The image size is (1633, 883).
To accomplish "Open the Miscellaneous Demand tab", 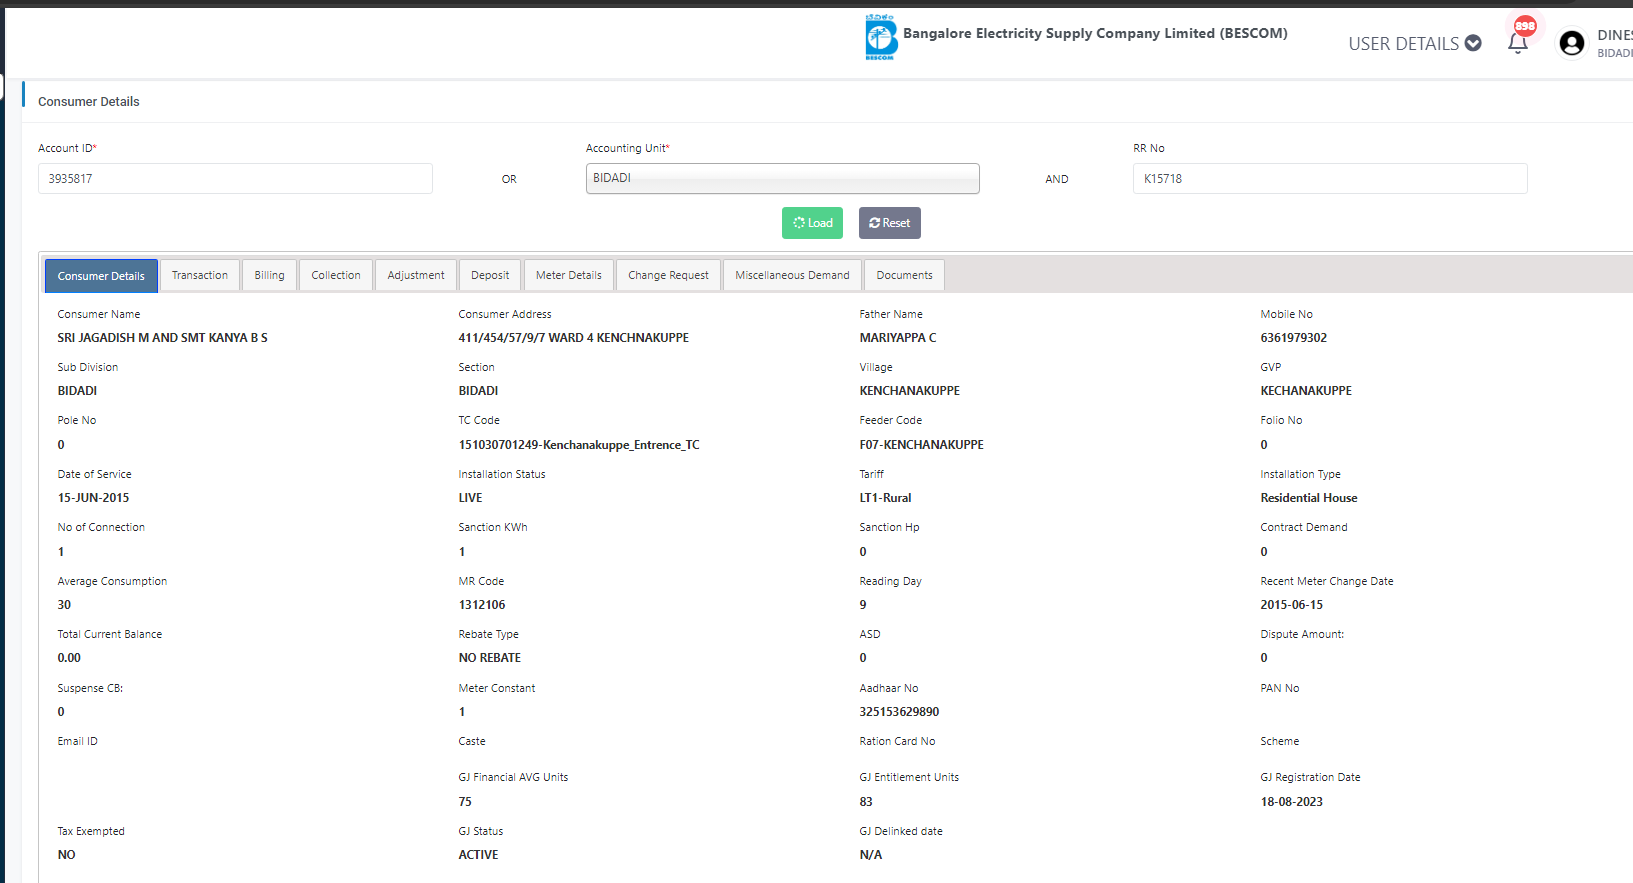I will click(792, 275).
